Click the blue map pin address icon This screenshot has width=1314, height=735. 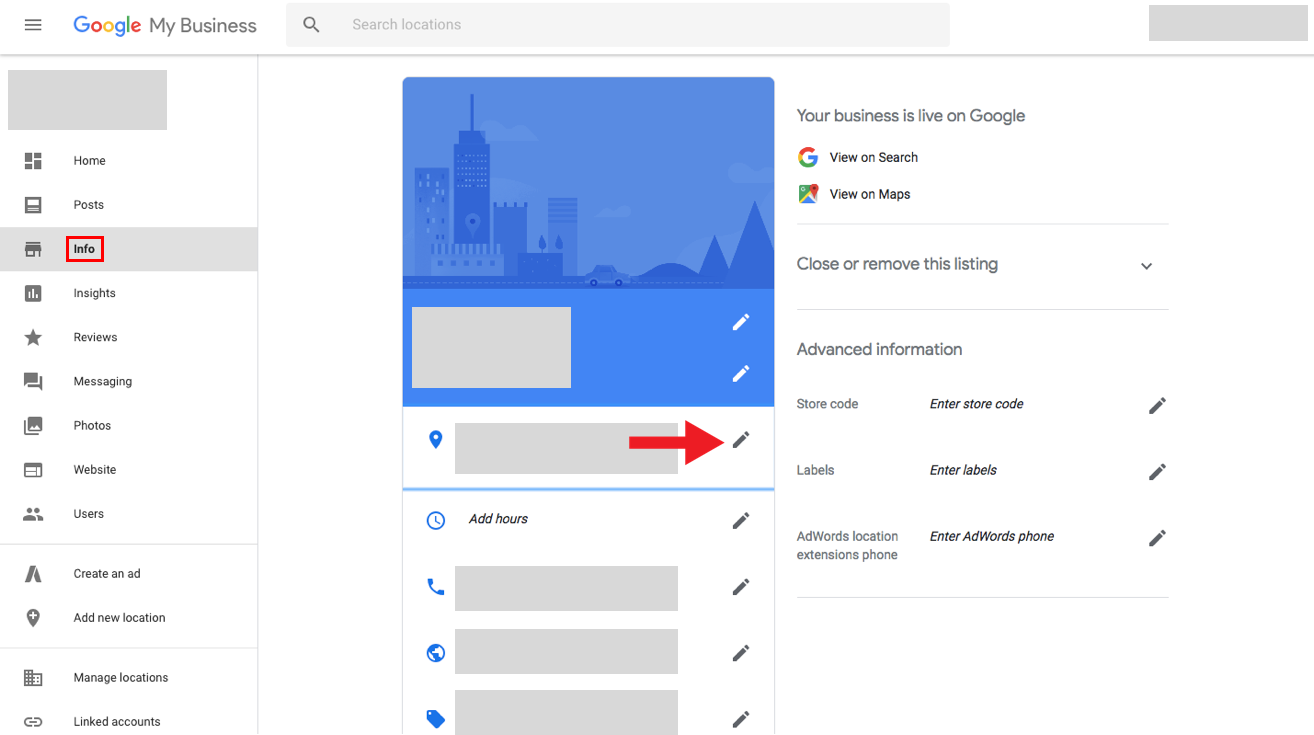pos(435,439)
